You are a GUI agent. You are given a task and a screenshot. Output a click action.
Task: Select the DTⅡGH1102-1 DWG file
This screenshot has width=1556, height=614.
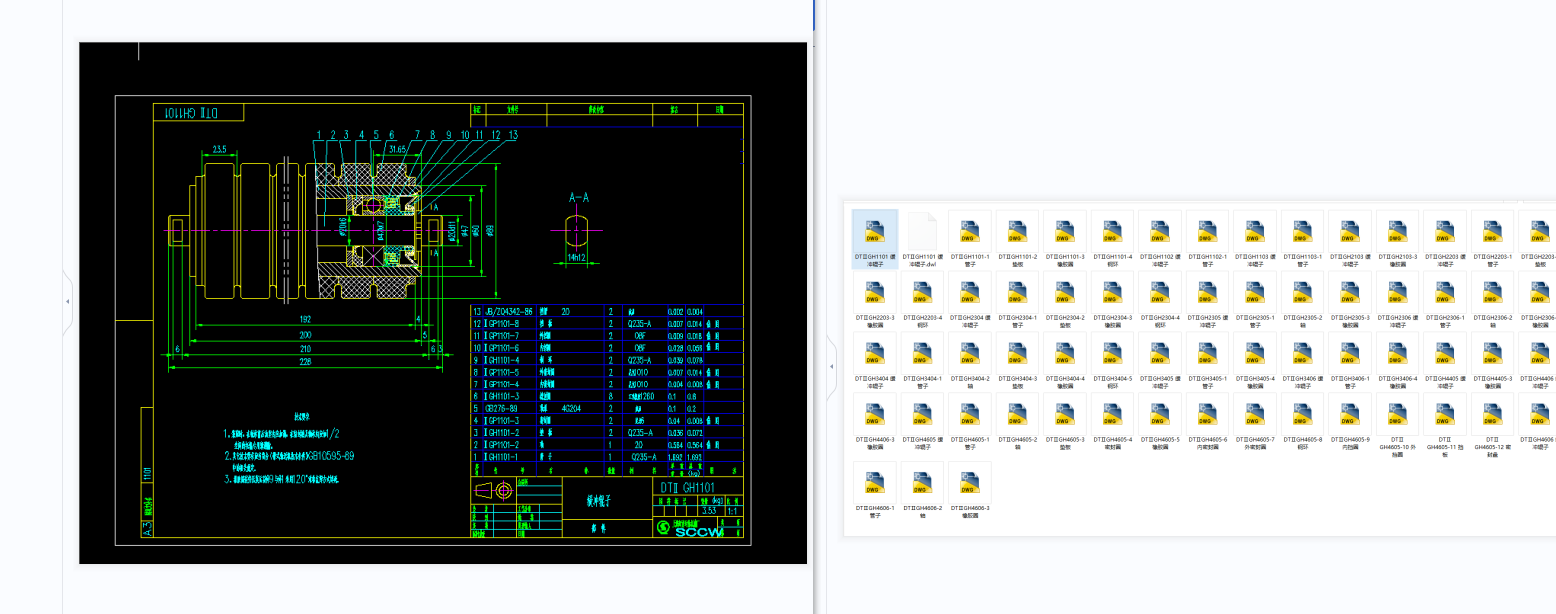pyautogui.click(x=1208, y=239)
